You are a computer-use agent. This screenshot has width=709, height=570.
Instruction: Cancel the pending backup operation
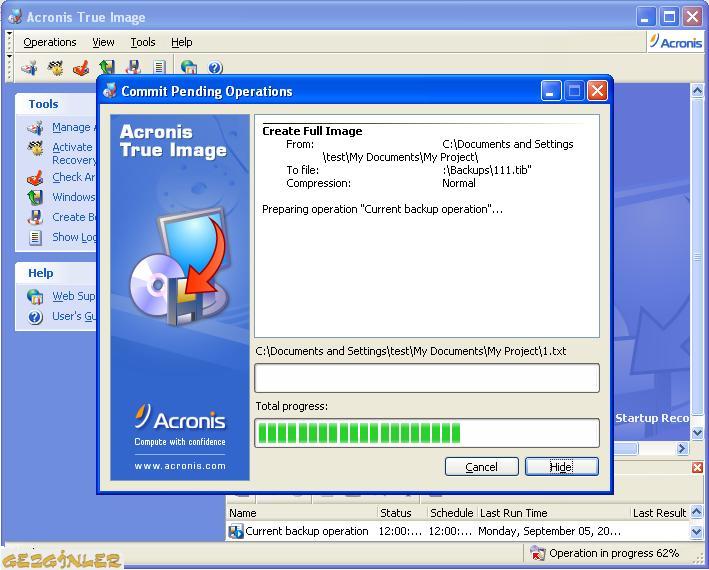(481, 467)
